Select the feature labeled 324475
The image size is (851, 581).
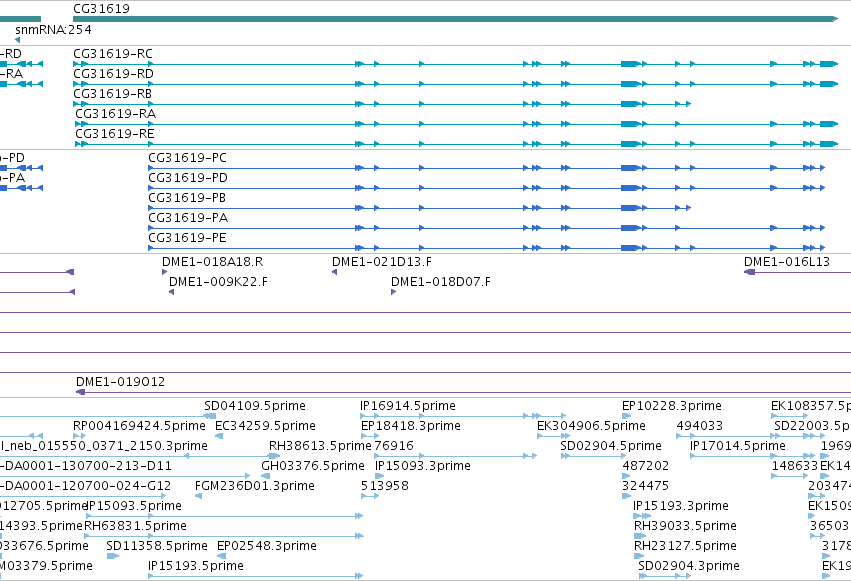(645, 486)
